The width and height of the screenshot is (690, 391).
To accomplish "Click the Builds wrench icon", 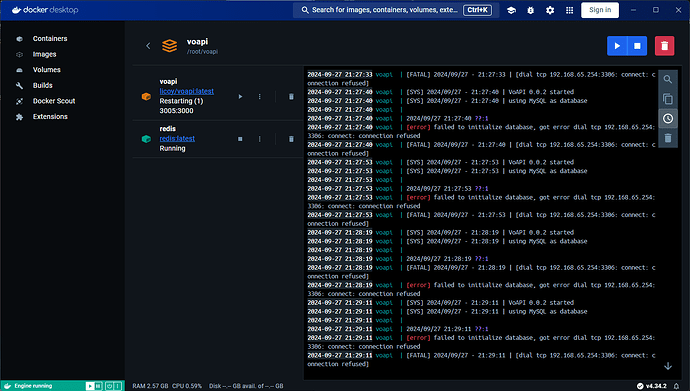I will tap(19, 85).
